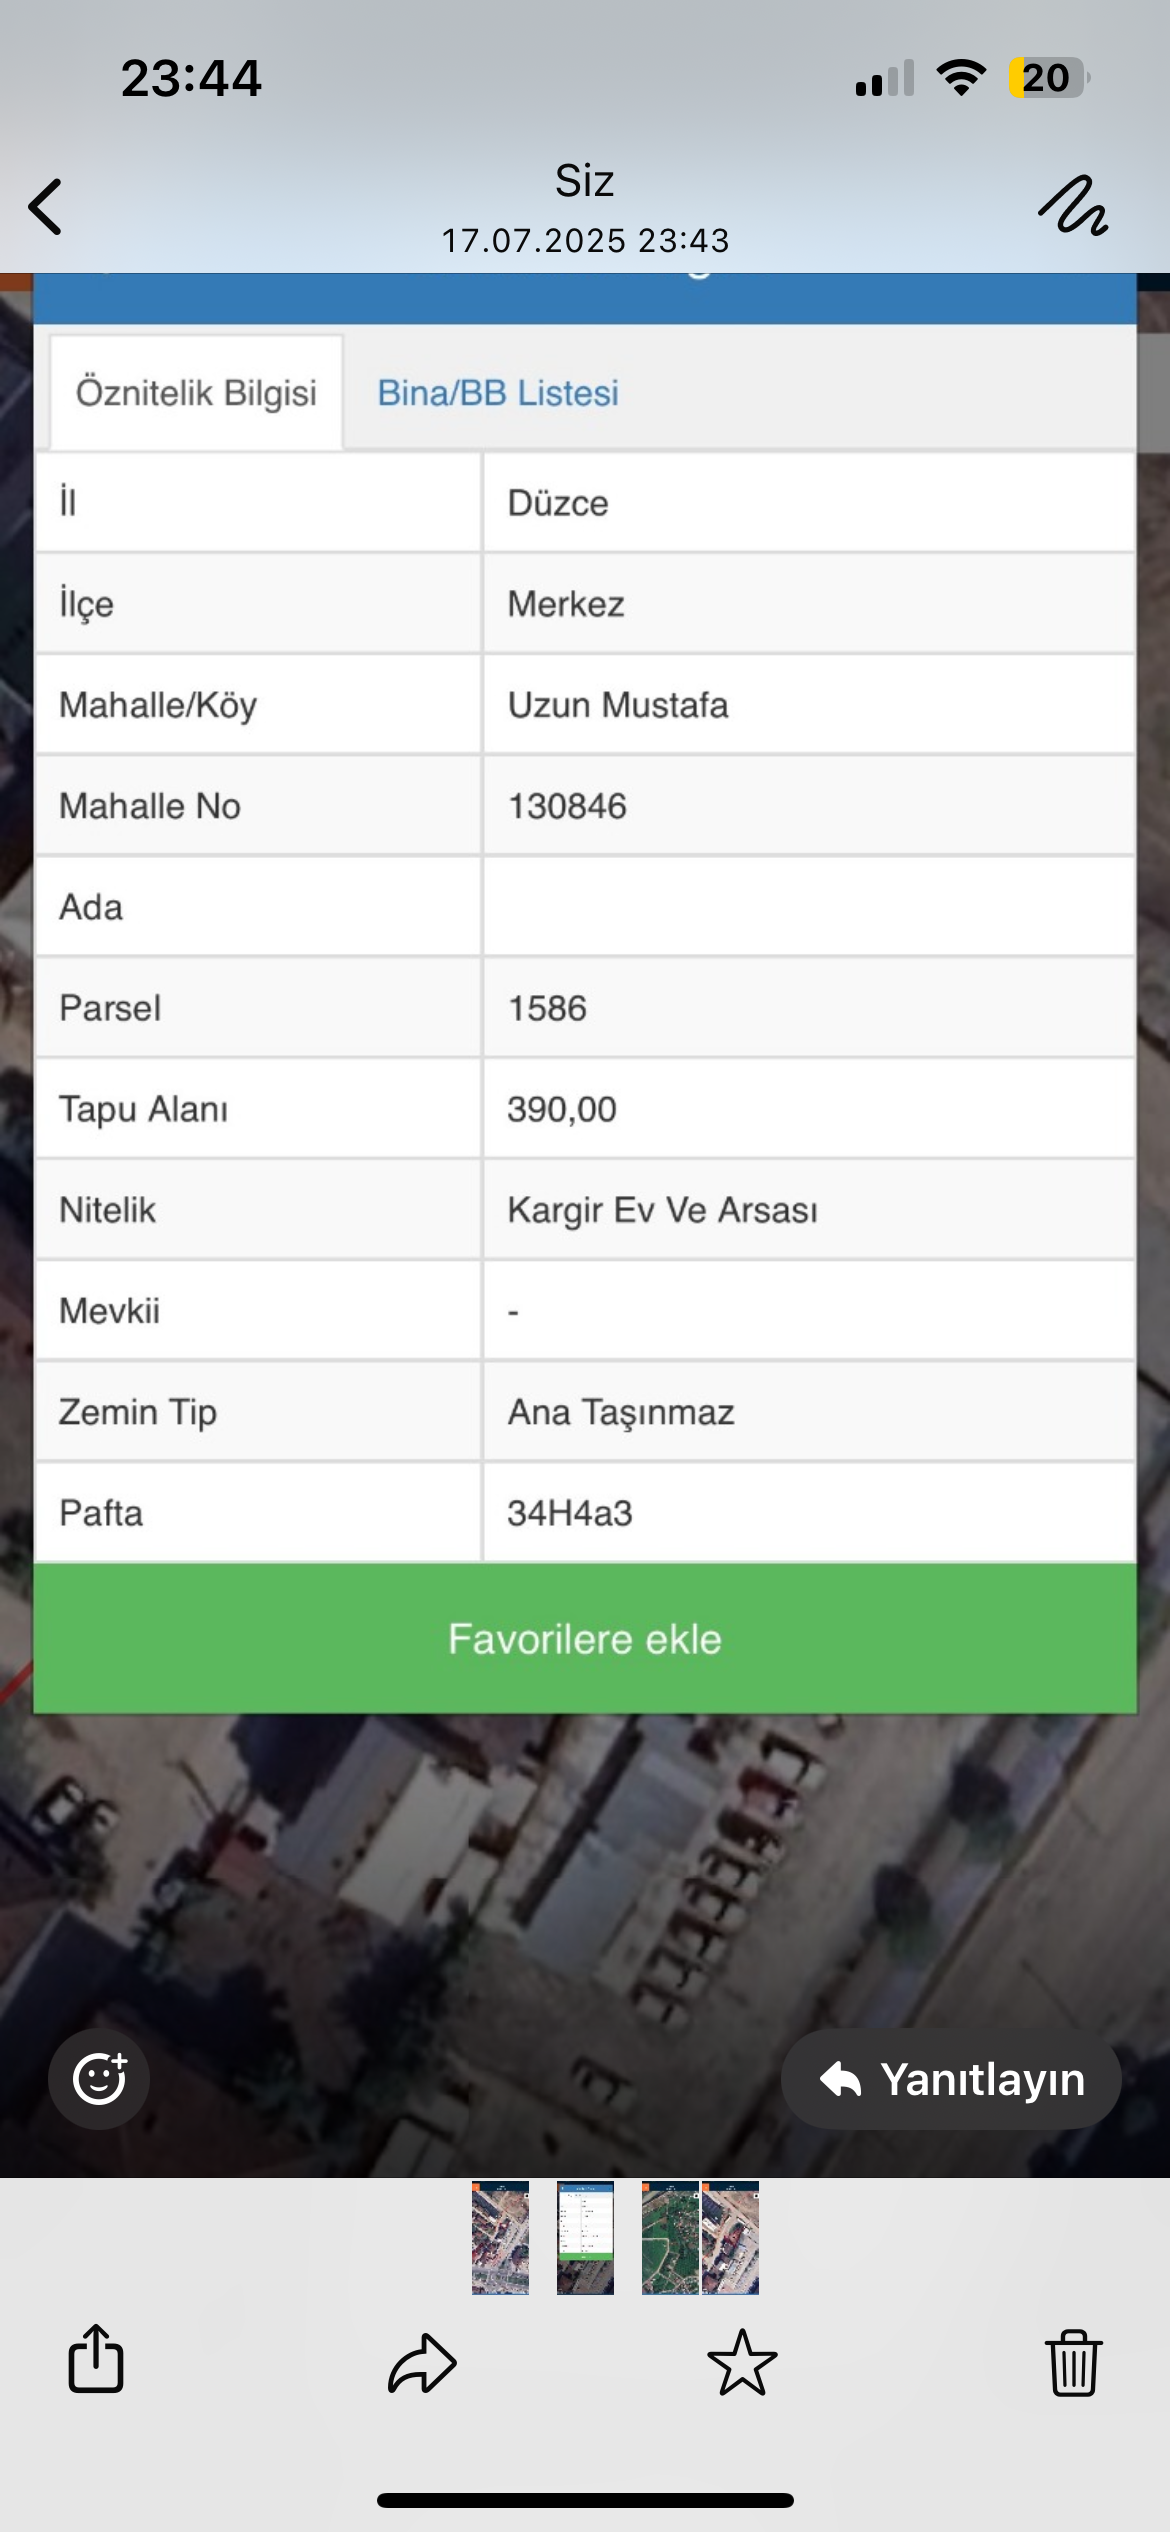Add an emoji reaction
This screenshot has height=2532, width=1170.
[x=99, y=2079]
